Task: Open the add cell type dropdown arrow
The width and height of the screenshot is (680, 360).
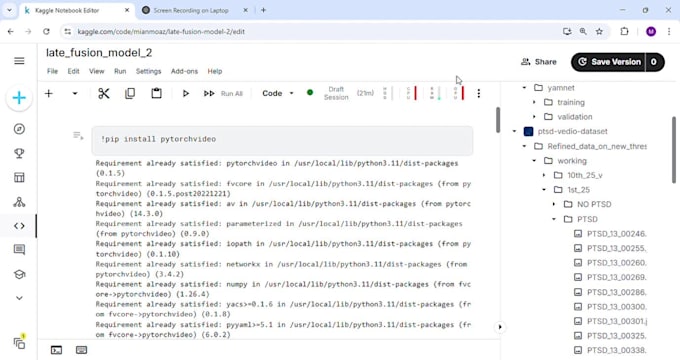Action: click(75, 93)
